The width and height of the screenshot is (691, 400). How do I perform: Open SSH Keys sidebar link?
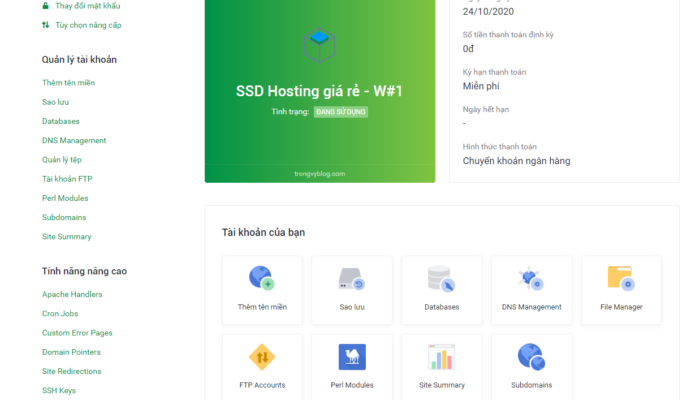(59, 390)
